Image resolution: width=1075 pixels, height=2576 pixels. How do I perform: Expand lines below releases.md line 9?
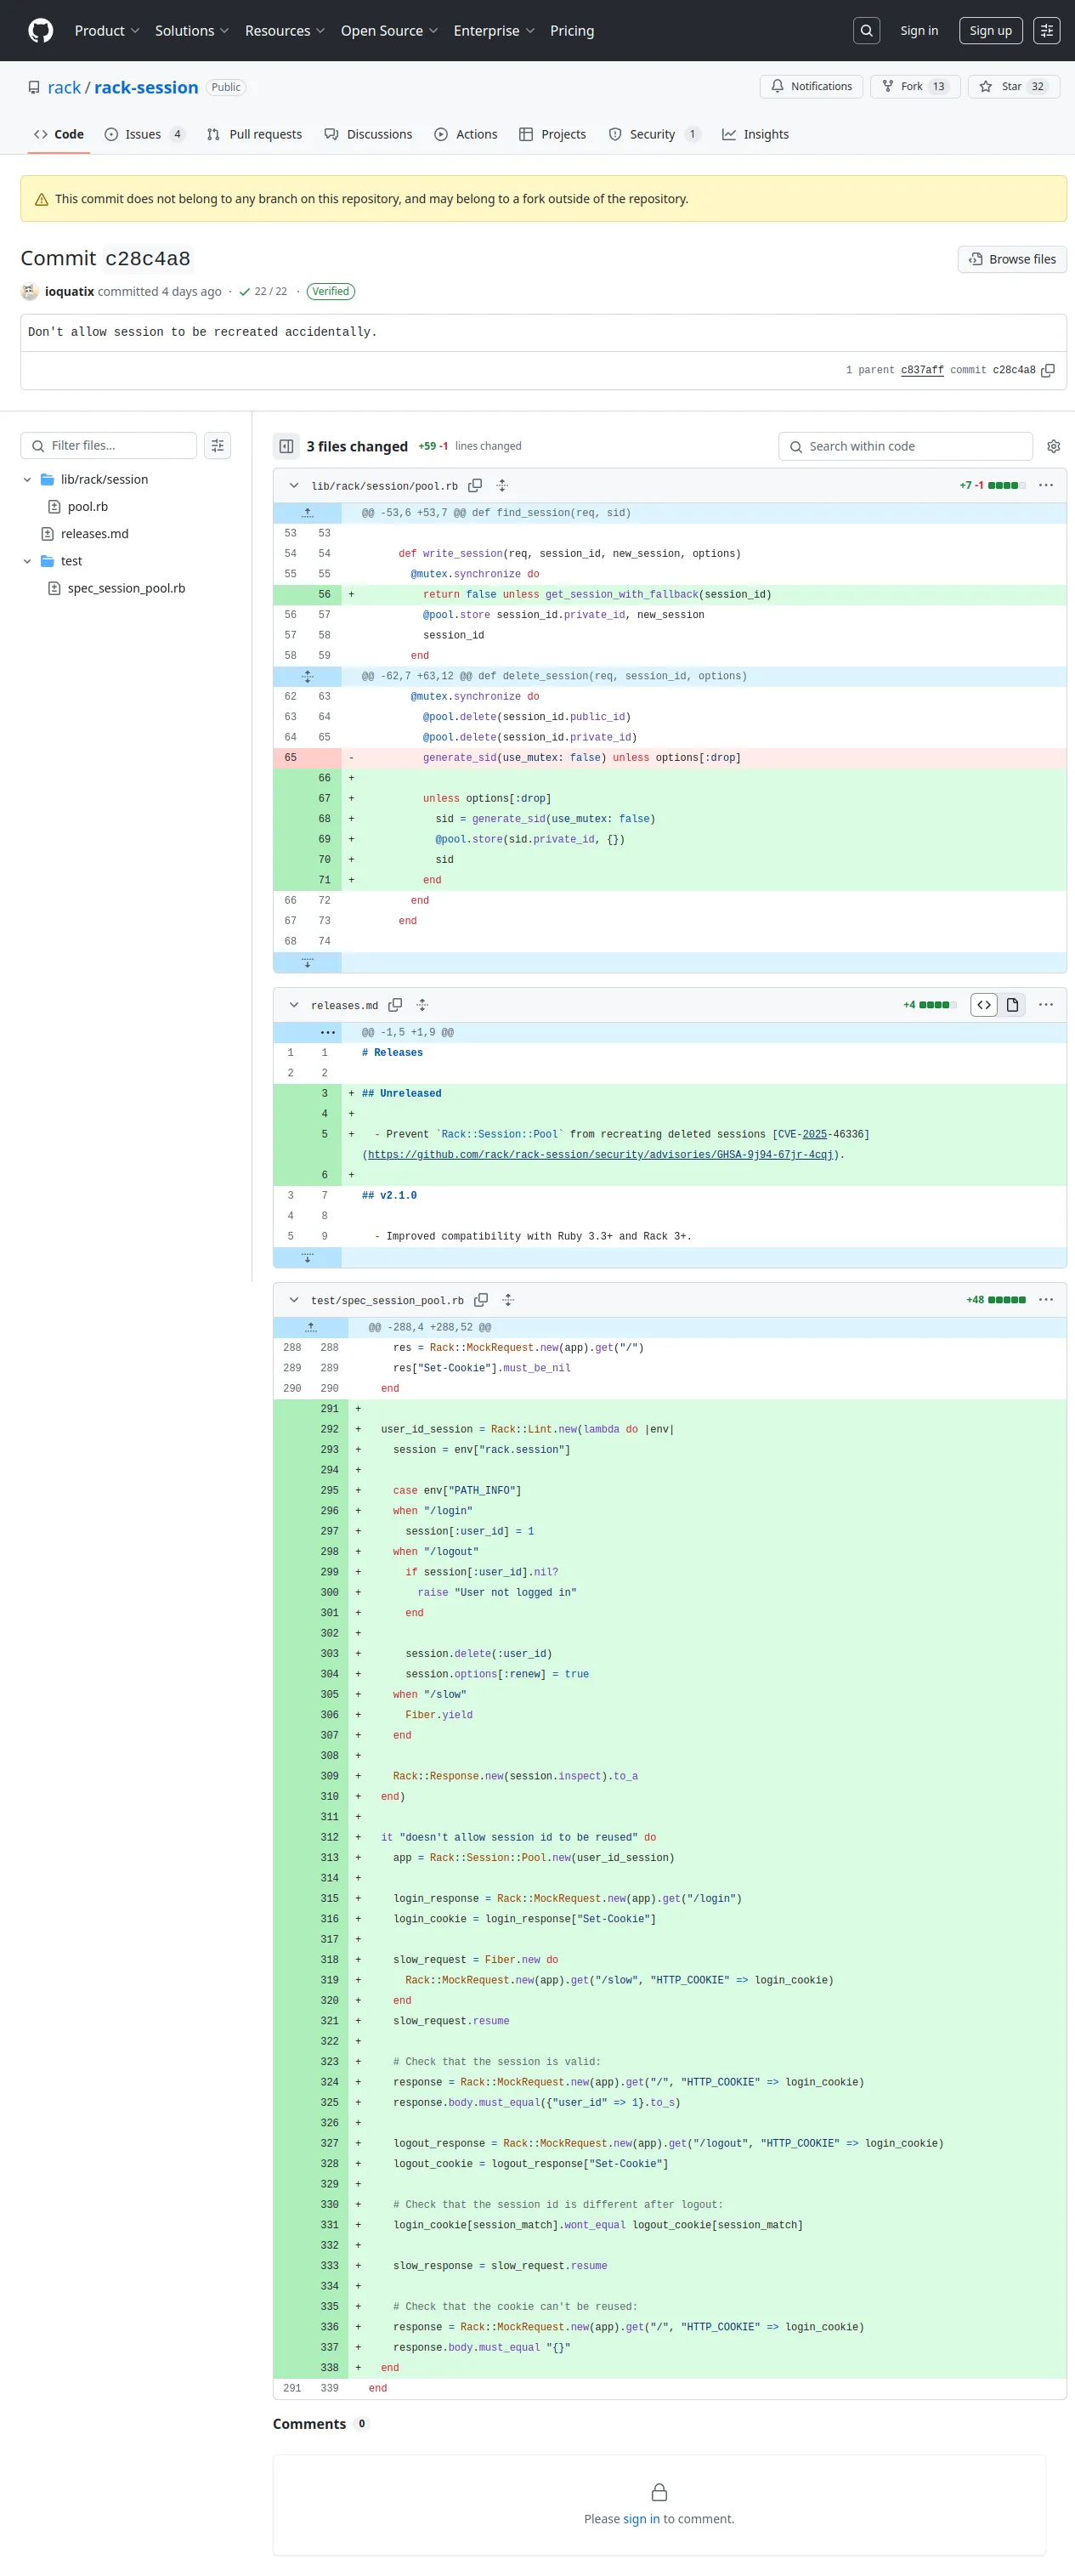pyautogui.click(x=307, y=1257)
